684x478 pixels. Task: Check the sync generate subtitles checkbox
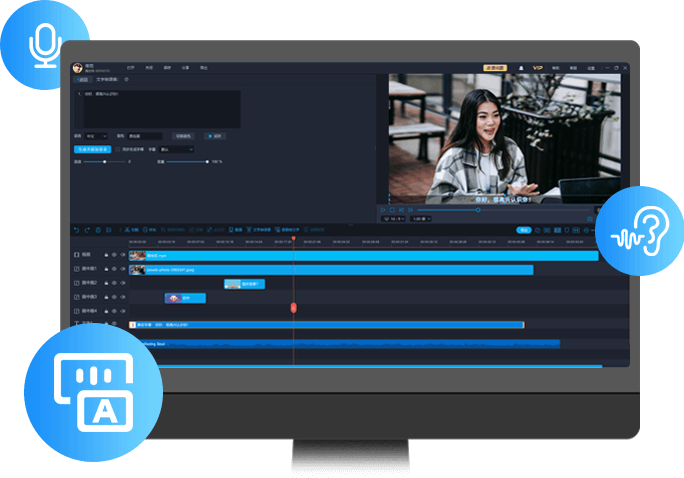coord(117,149)
